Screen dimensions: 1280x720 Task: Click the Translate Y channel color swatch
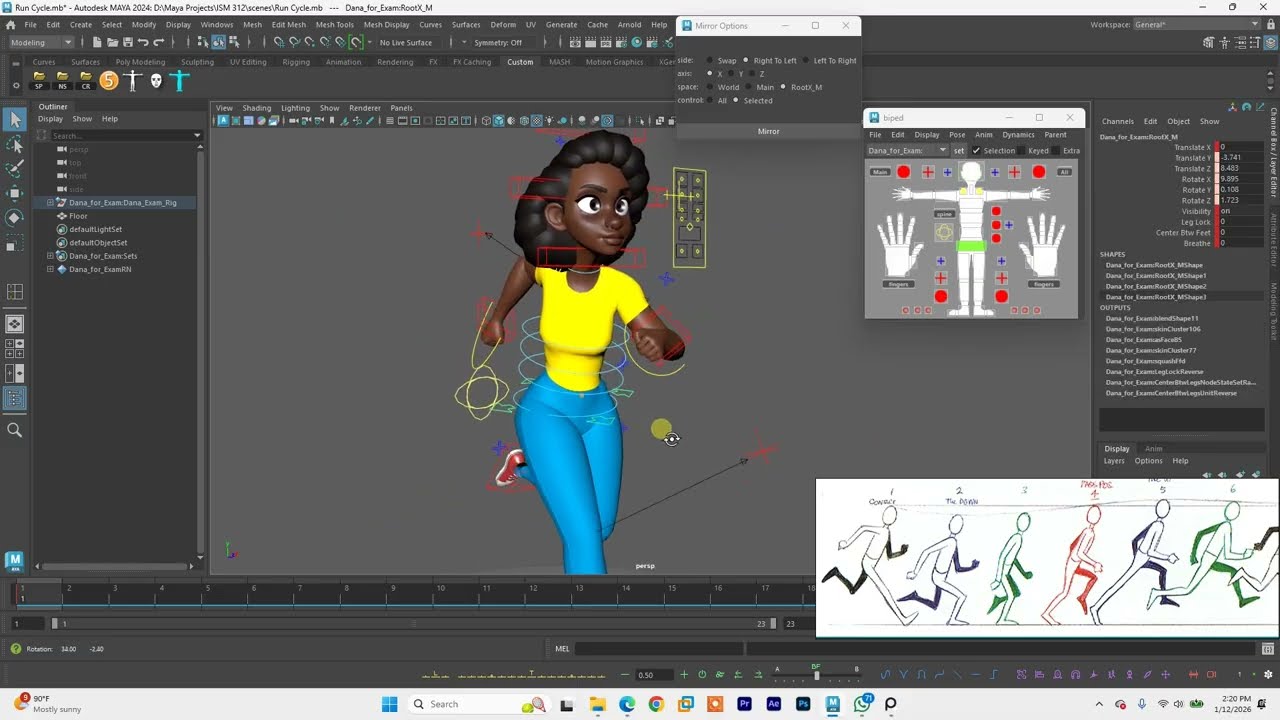[1215, 158]
